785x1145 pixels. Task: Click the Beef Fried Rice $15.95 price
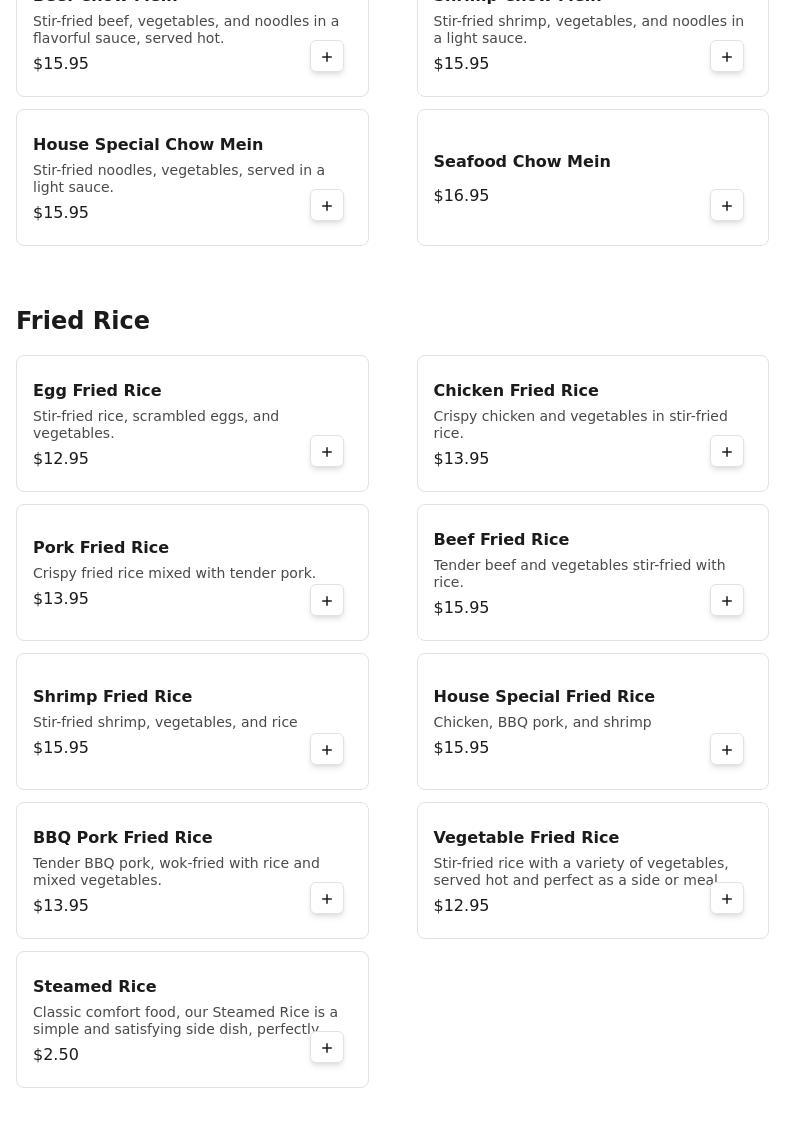click(x=461, y=608)
